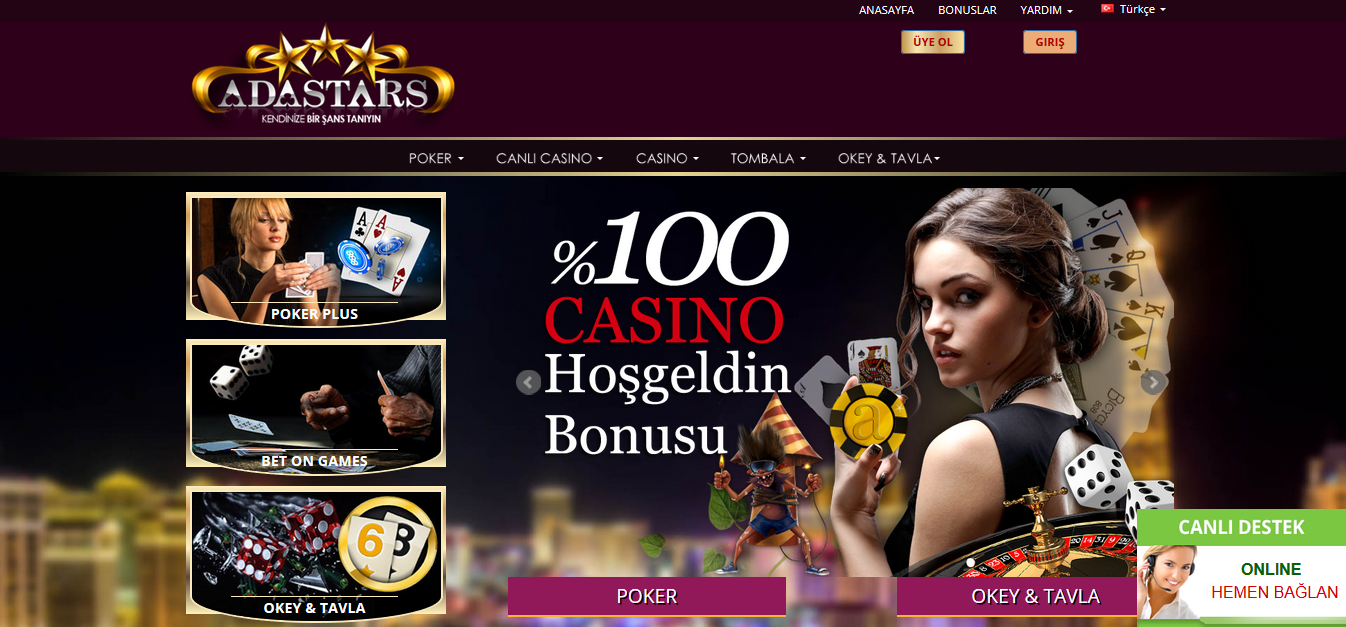The width and height of the screenshot is (1346, 627).
Task: Advance to next carousel slide arrow
Action: [1153, 381]
